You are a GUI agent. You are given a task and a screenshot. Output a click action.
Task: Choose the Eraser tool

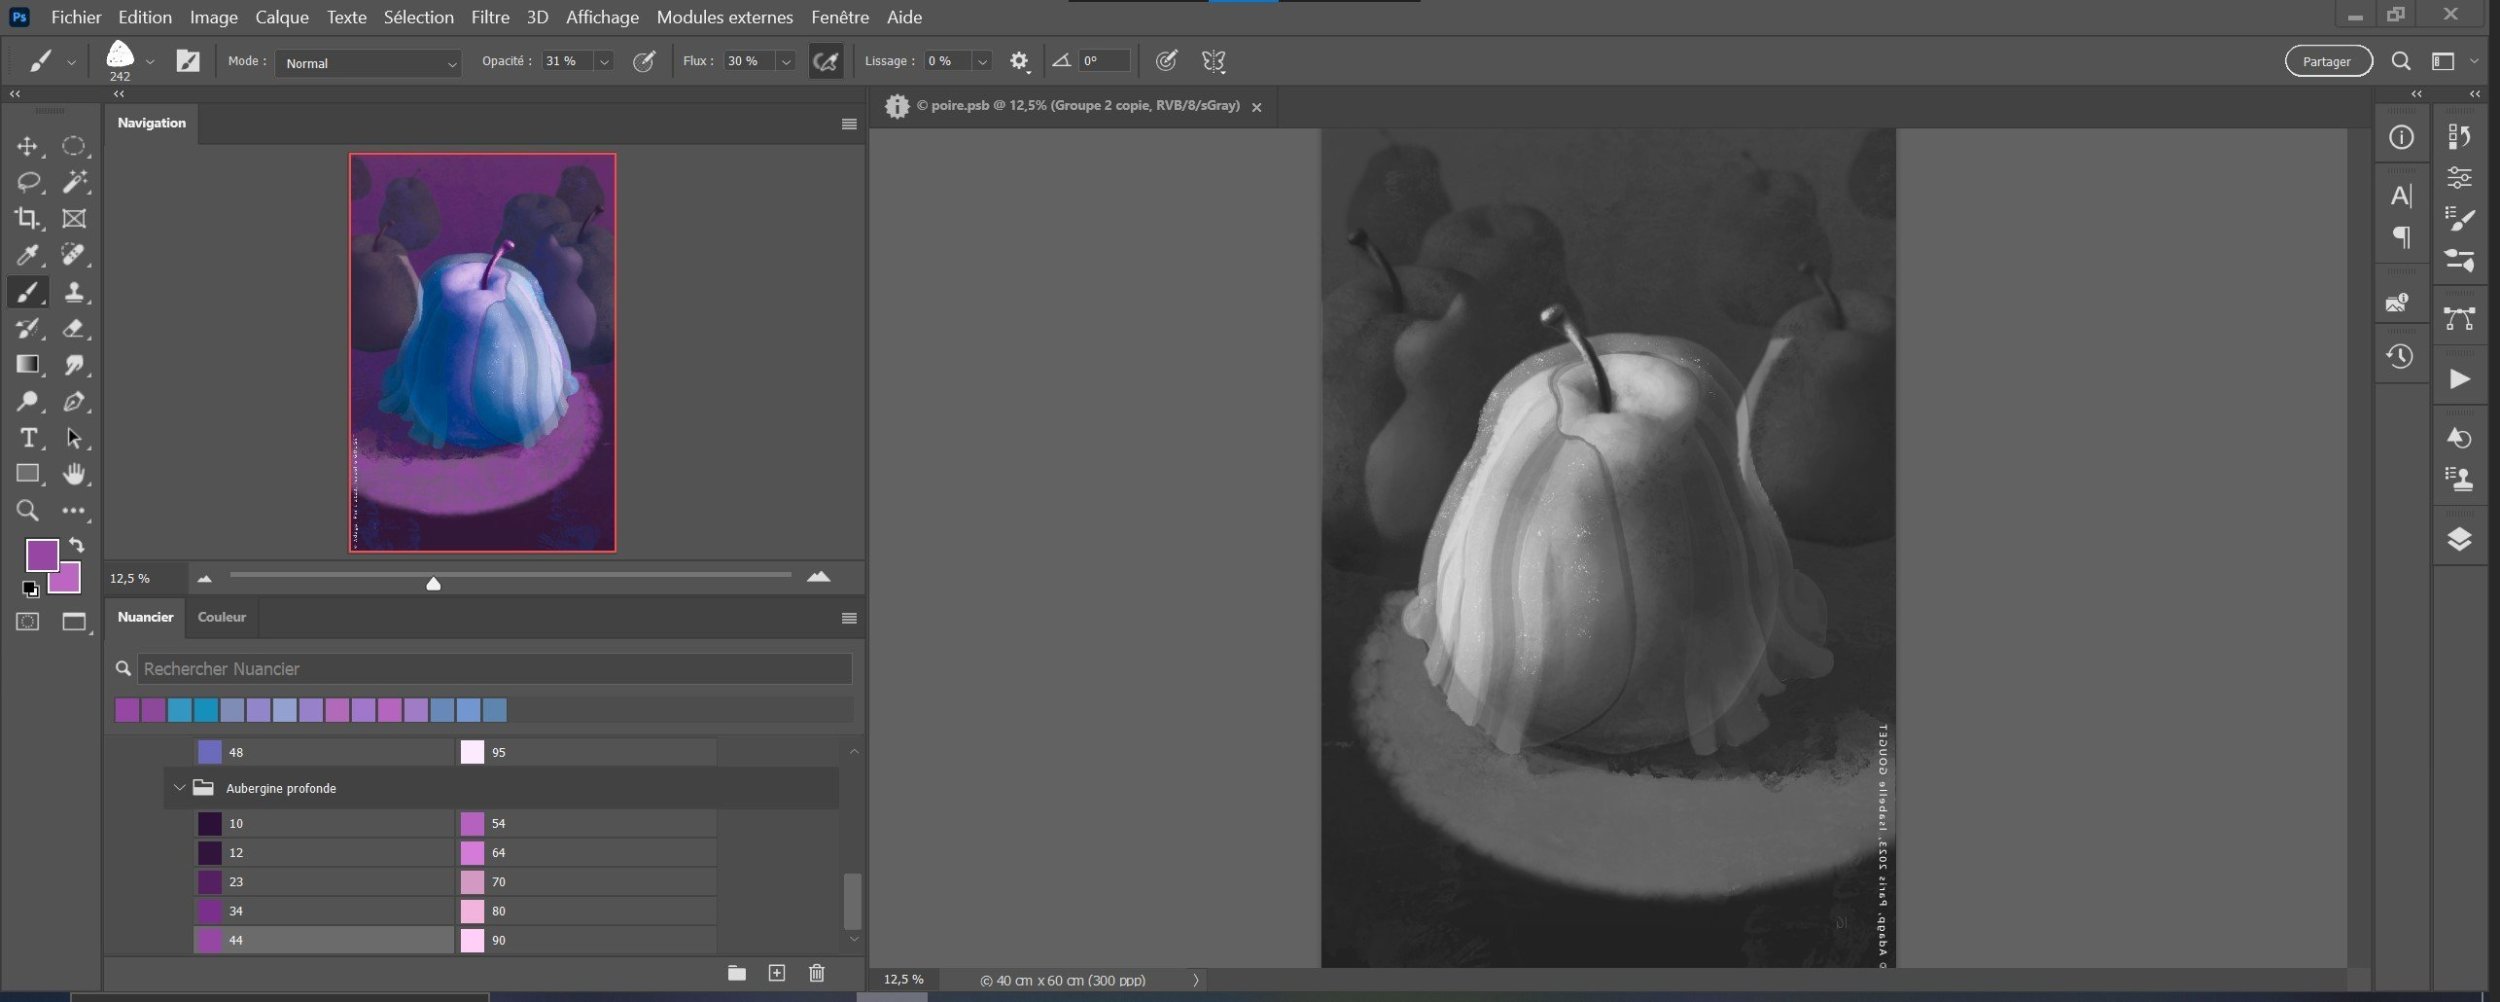[x=73, y=329]
